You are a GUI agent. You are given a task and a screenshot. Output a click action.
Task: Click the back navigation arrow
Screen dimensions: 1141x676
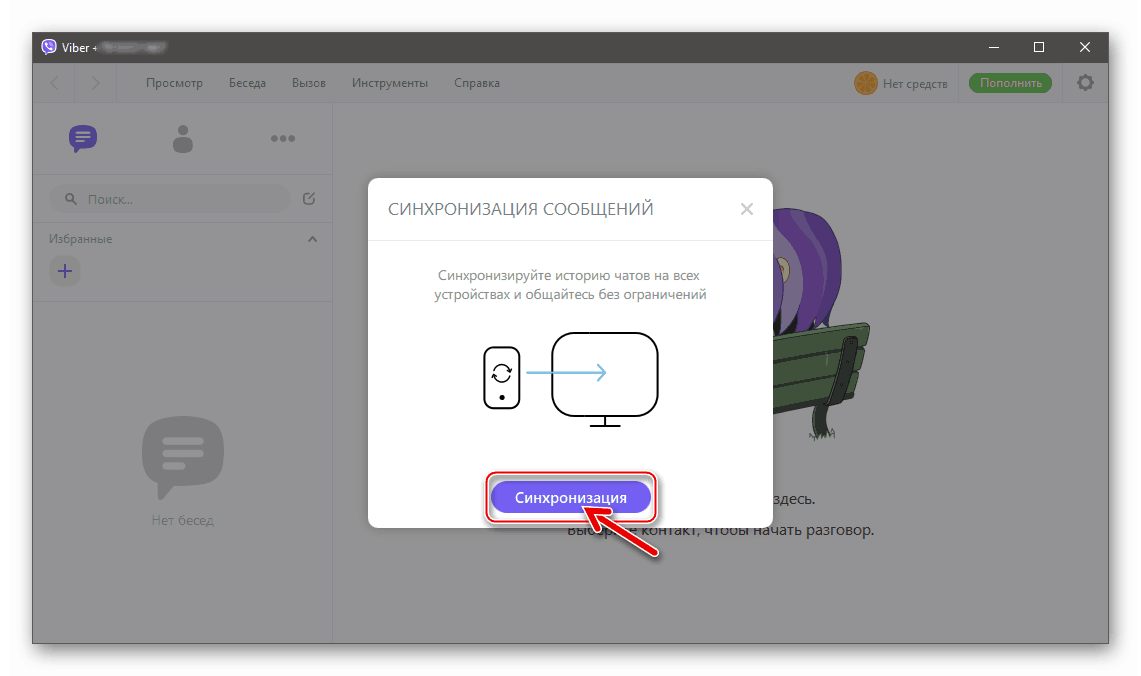pyautogui.click(x=53, y=83)
